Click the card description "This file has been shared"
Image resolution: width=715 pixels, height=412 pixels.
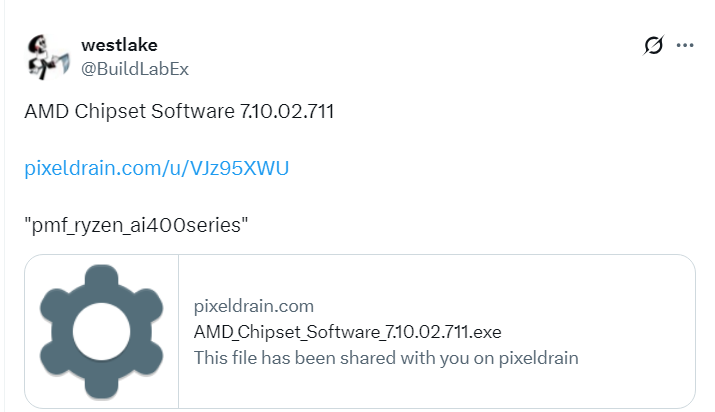point(386,357)
